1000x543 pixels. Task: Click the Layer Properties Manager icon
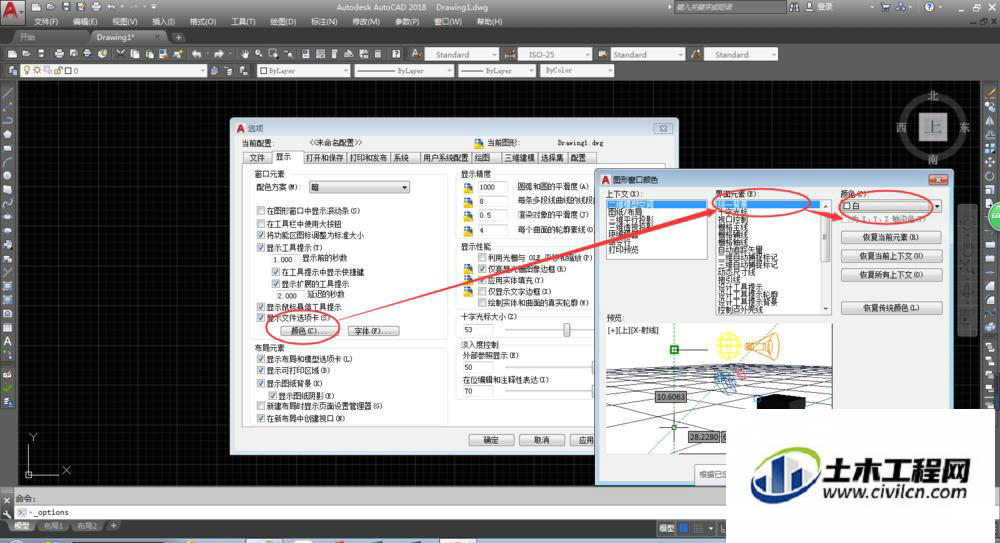[x=13, y=71]
